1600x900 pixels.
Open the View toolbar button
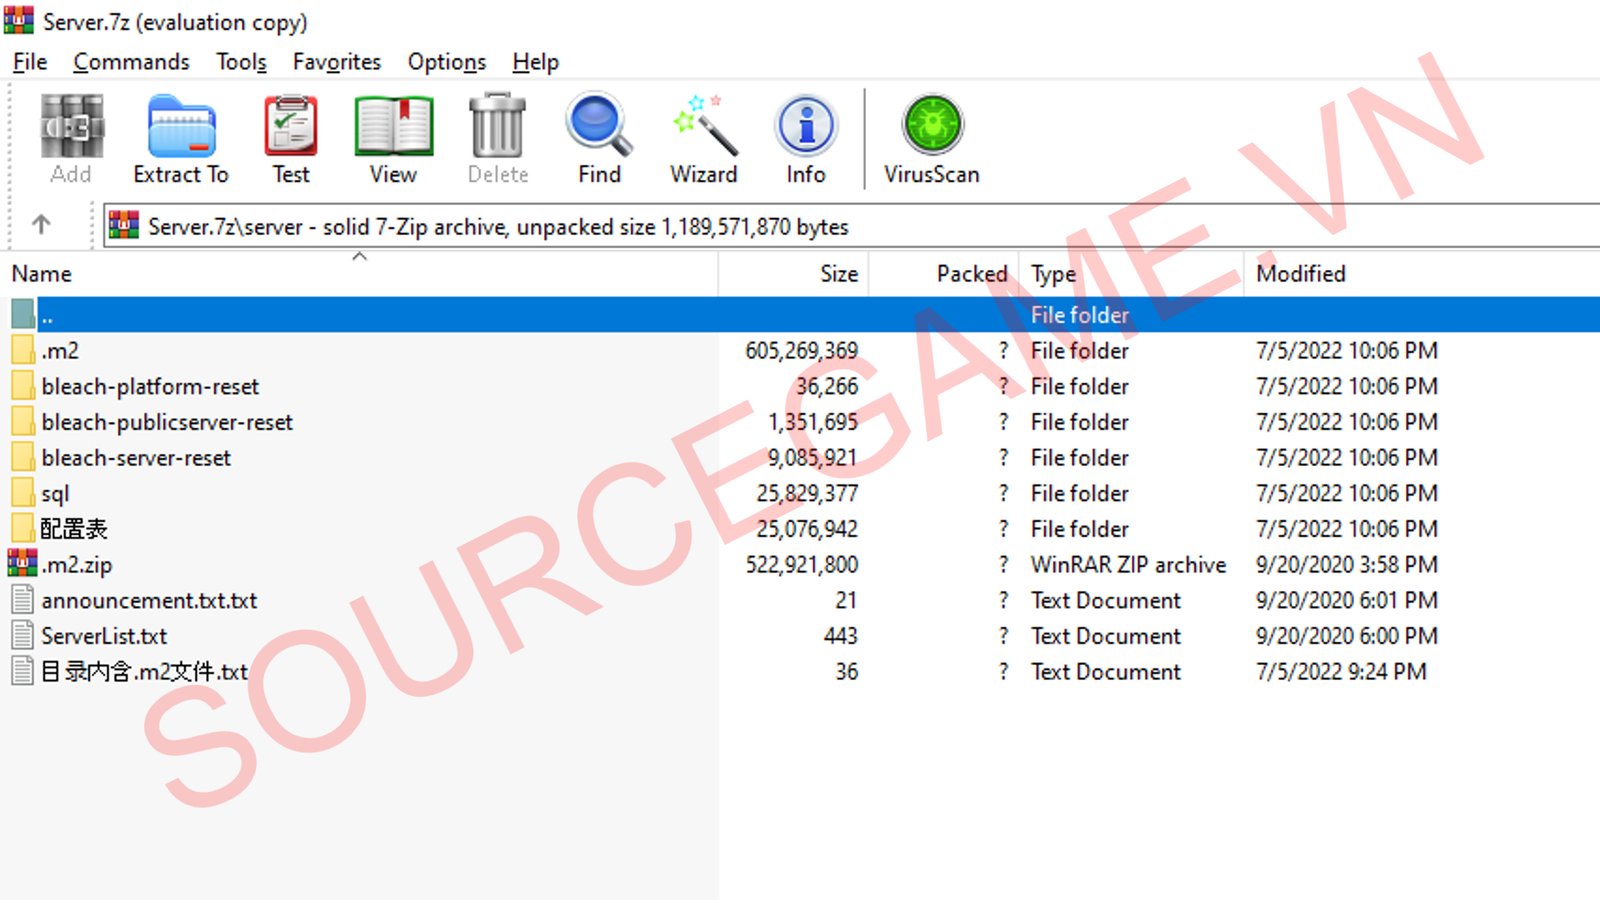pyautogui.click(x=393, y=140)
